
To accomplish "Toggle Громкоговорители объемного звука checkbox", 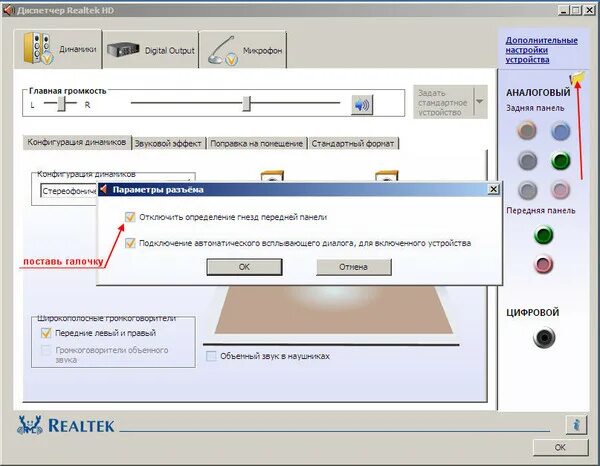I will [46, 350].
